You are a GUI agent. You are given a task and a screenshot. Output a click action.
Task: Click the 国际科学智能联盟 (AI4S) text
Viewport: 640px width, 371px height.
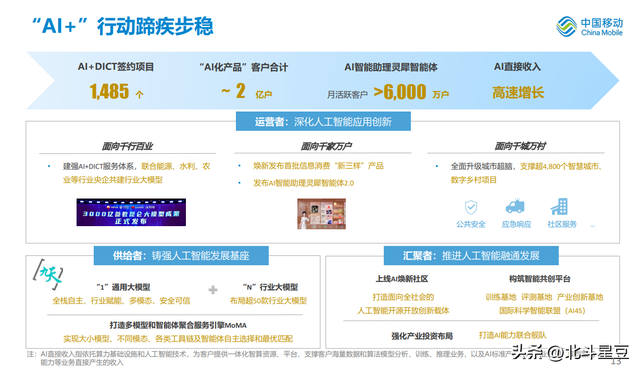542,311
